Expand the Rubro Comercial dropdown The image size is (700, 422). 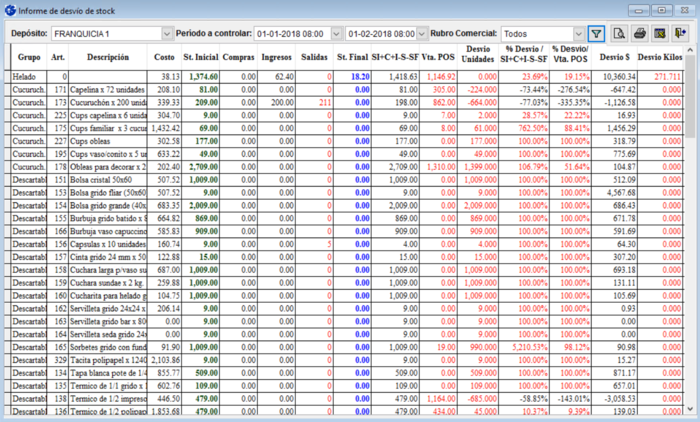578,33
